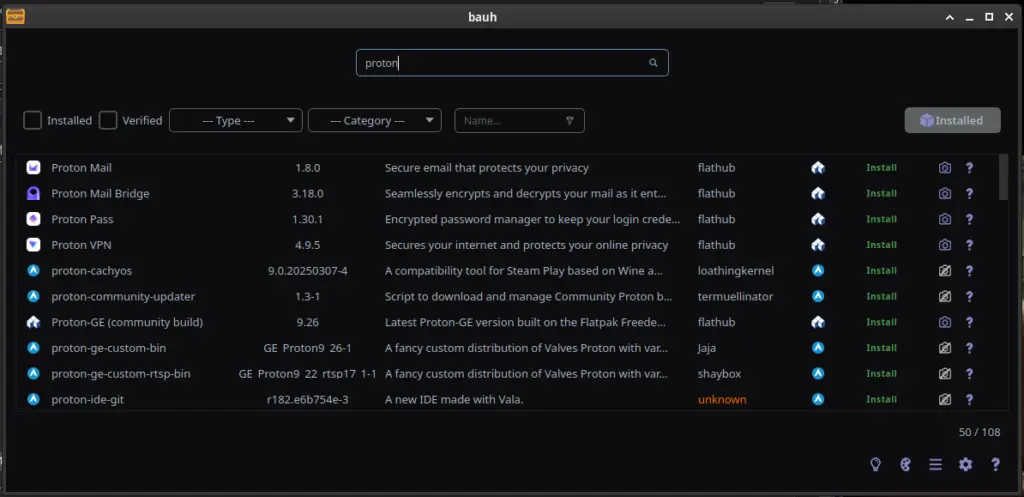Screen dimensions: 1024x497
Task: Open the suggestions lightbulb icon
Action: click(x=876, y=464)
